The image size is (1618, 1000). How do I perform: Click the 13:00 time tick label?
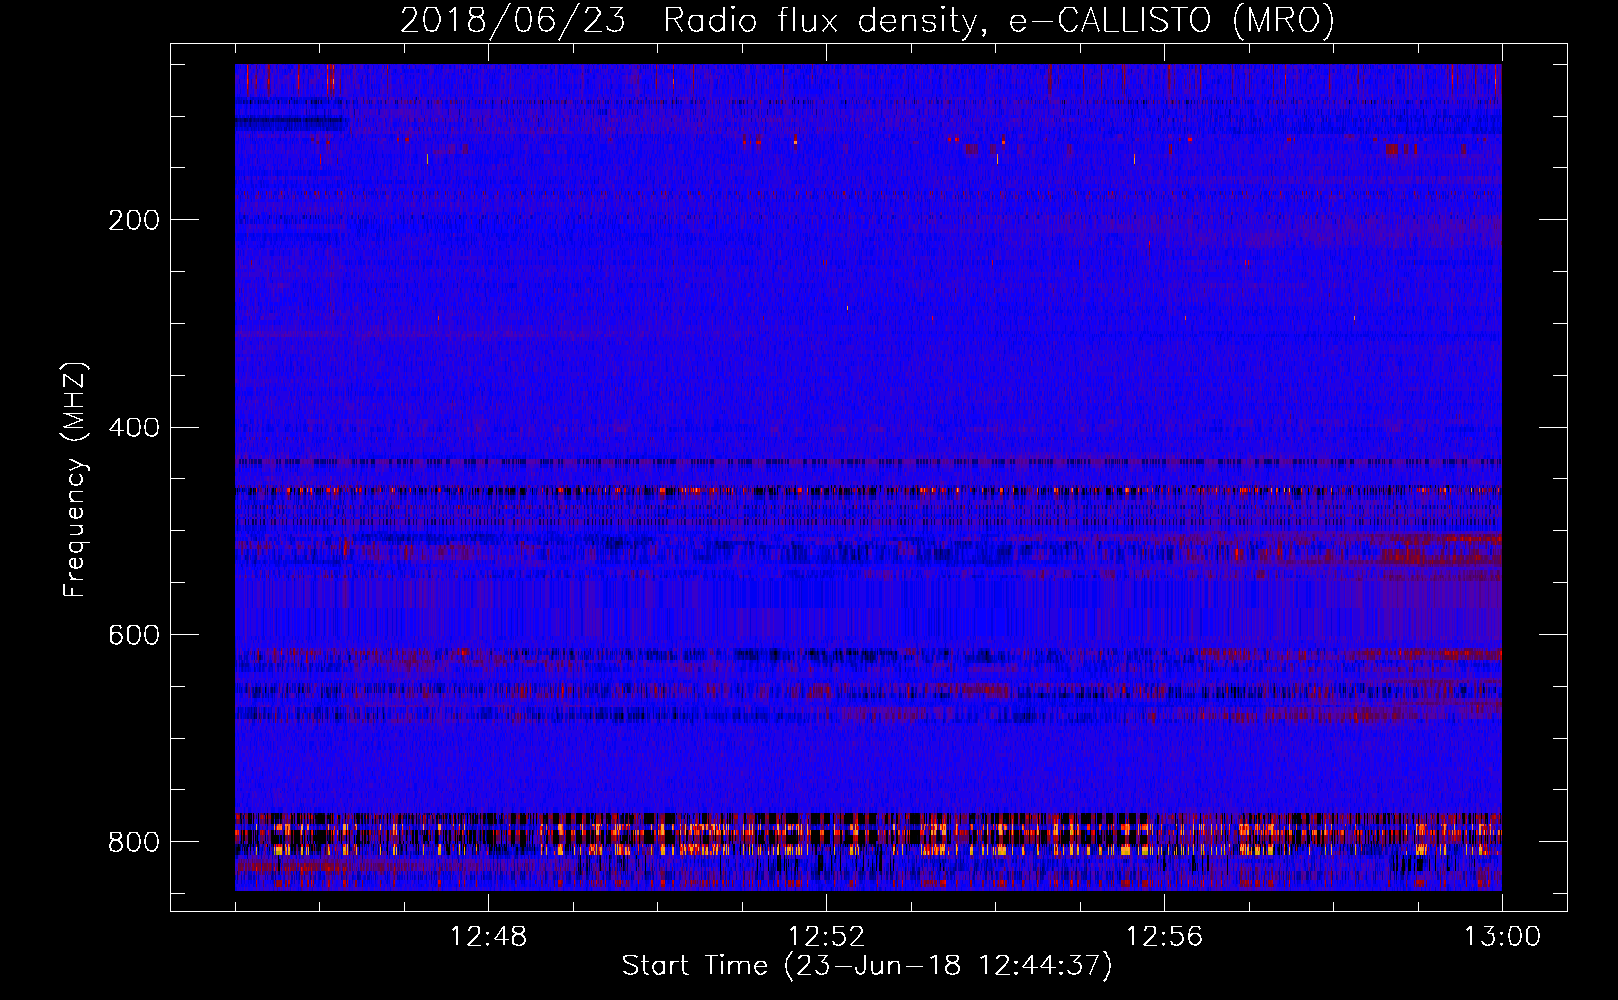[x=1502, y=937]
